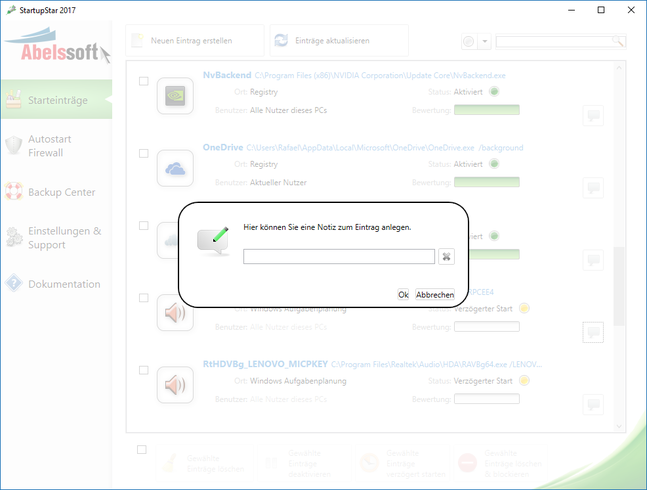Screen dimensions: 647x490
Task: Click the refresh arrows icon
Action: 281,40
